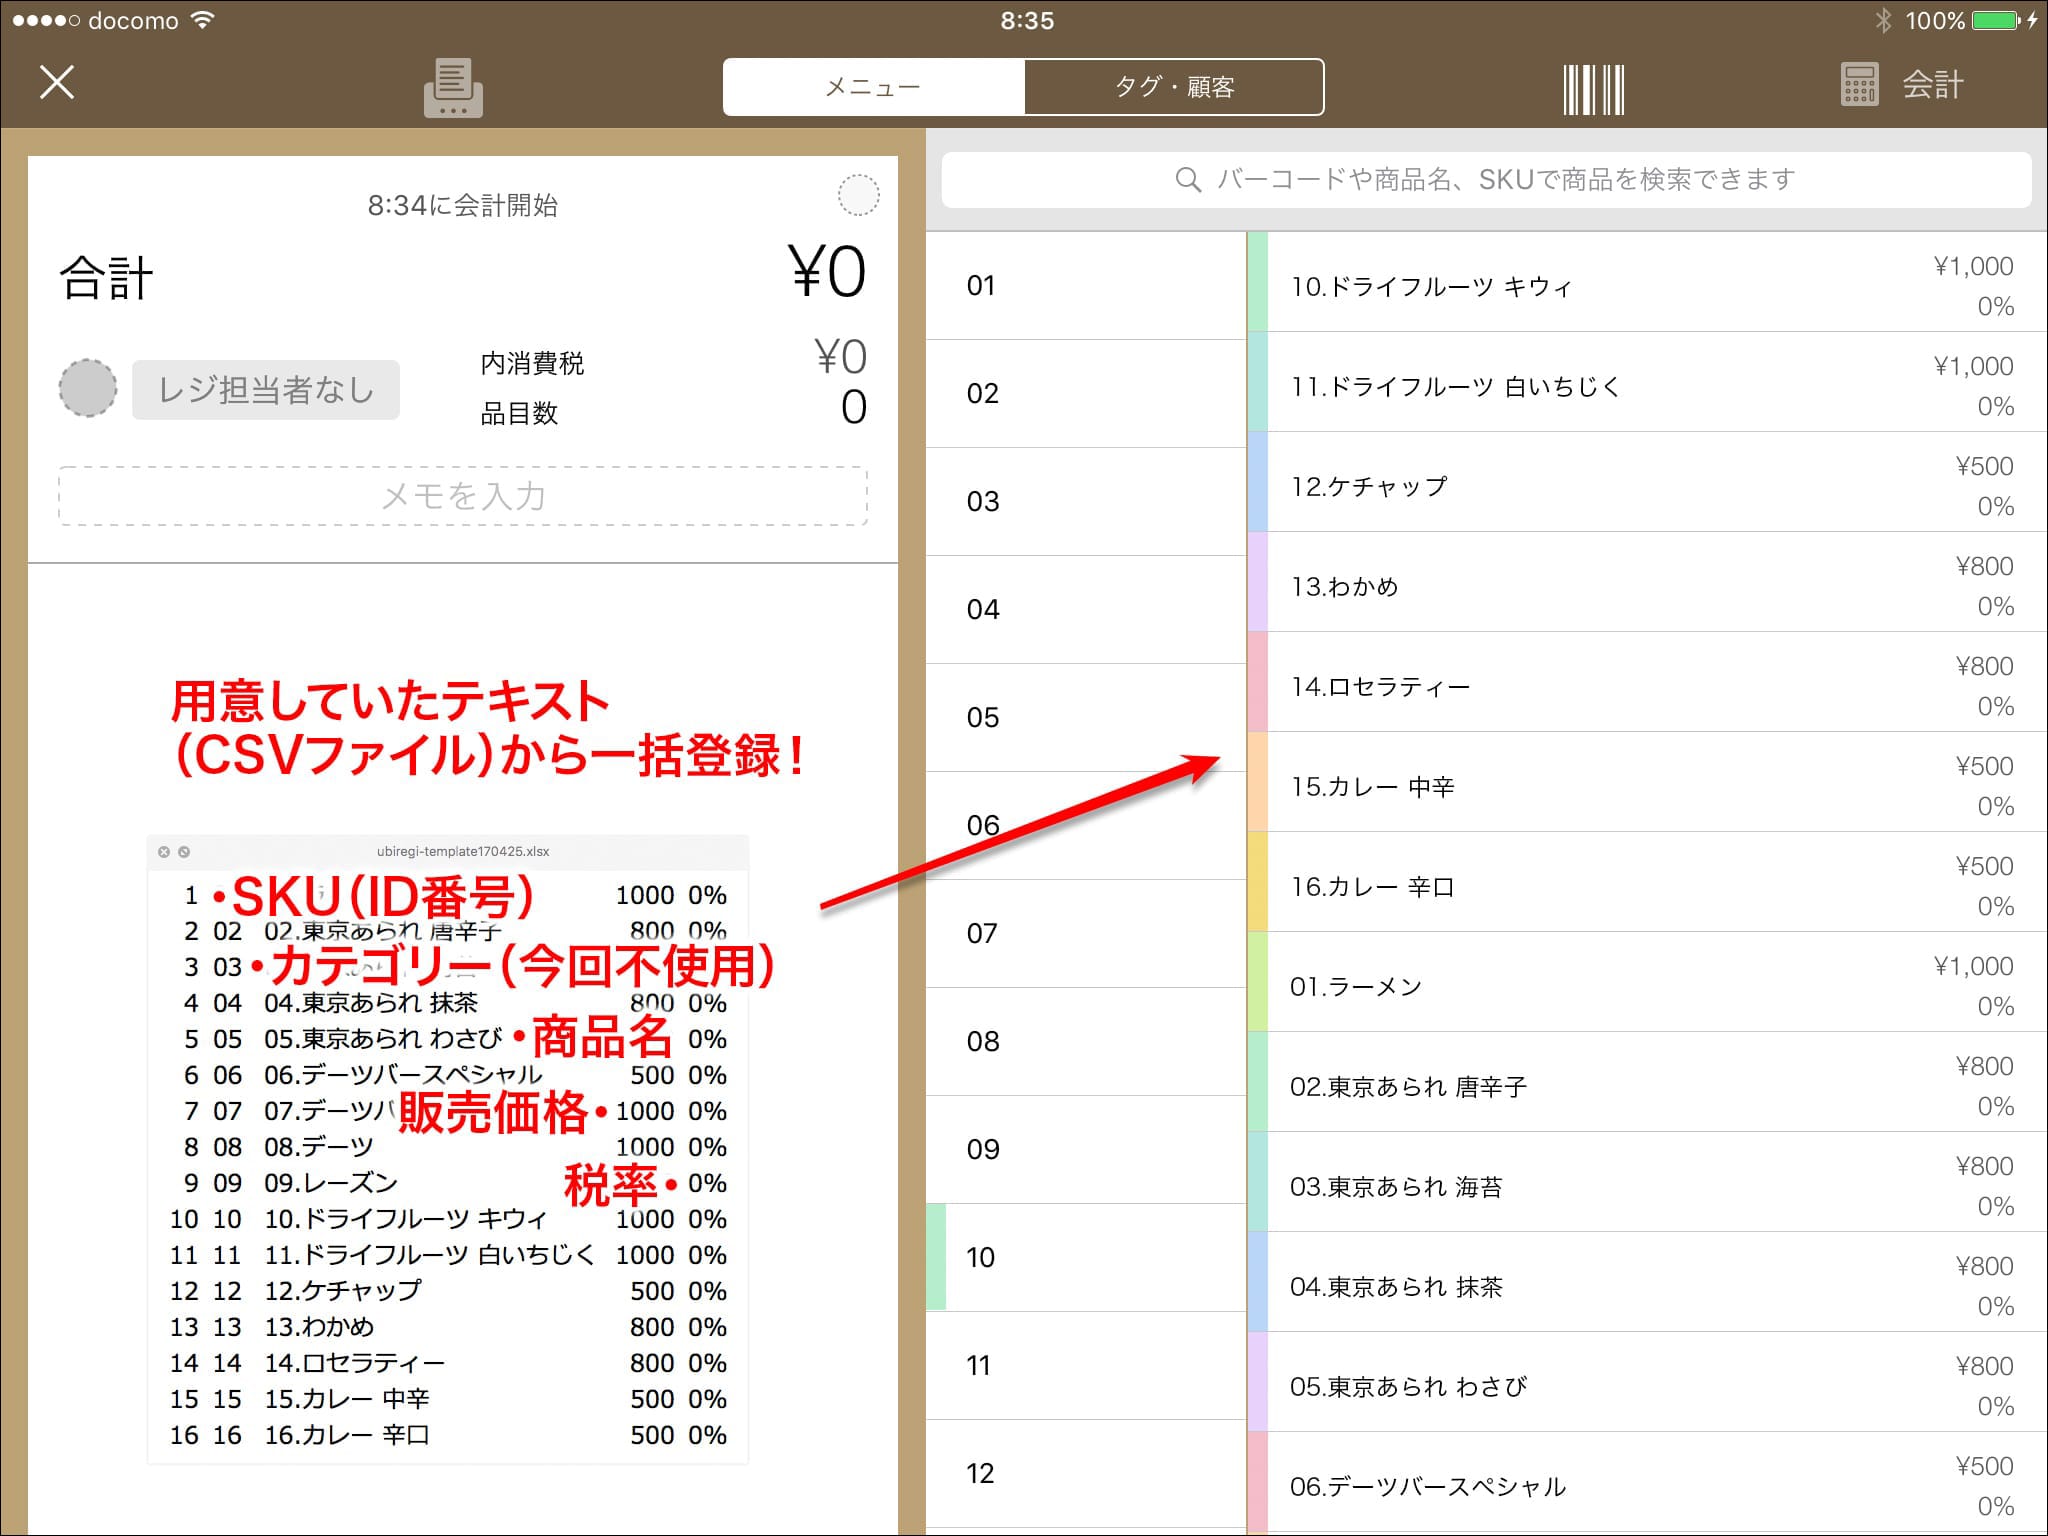Tap the 品目数 item count label
The height and width of the screenshot is (1536, 2048).
click(519, 413)
